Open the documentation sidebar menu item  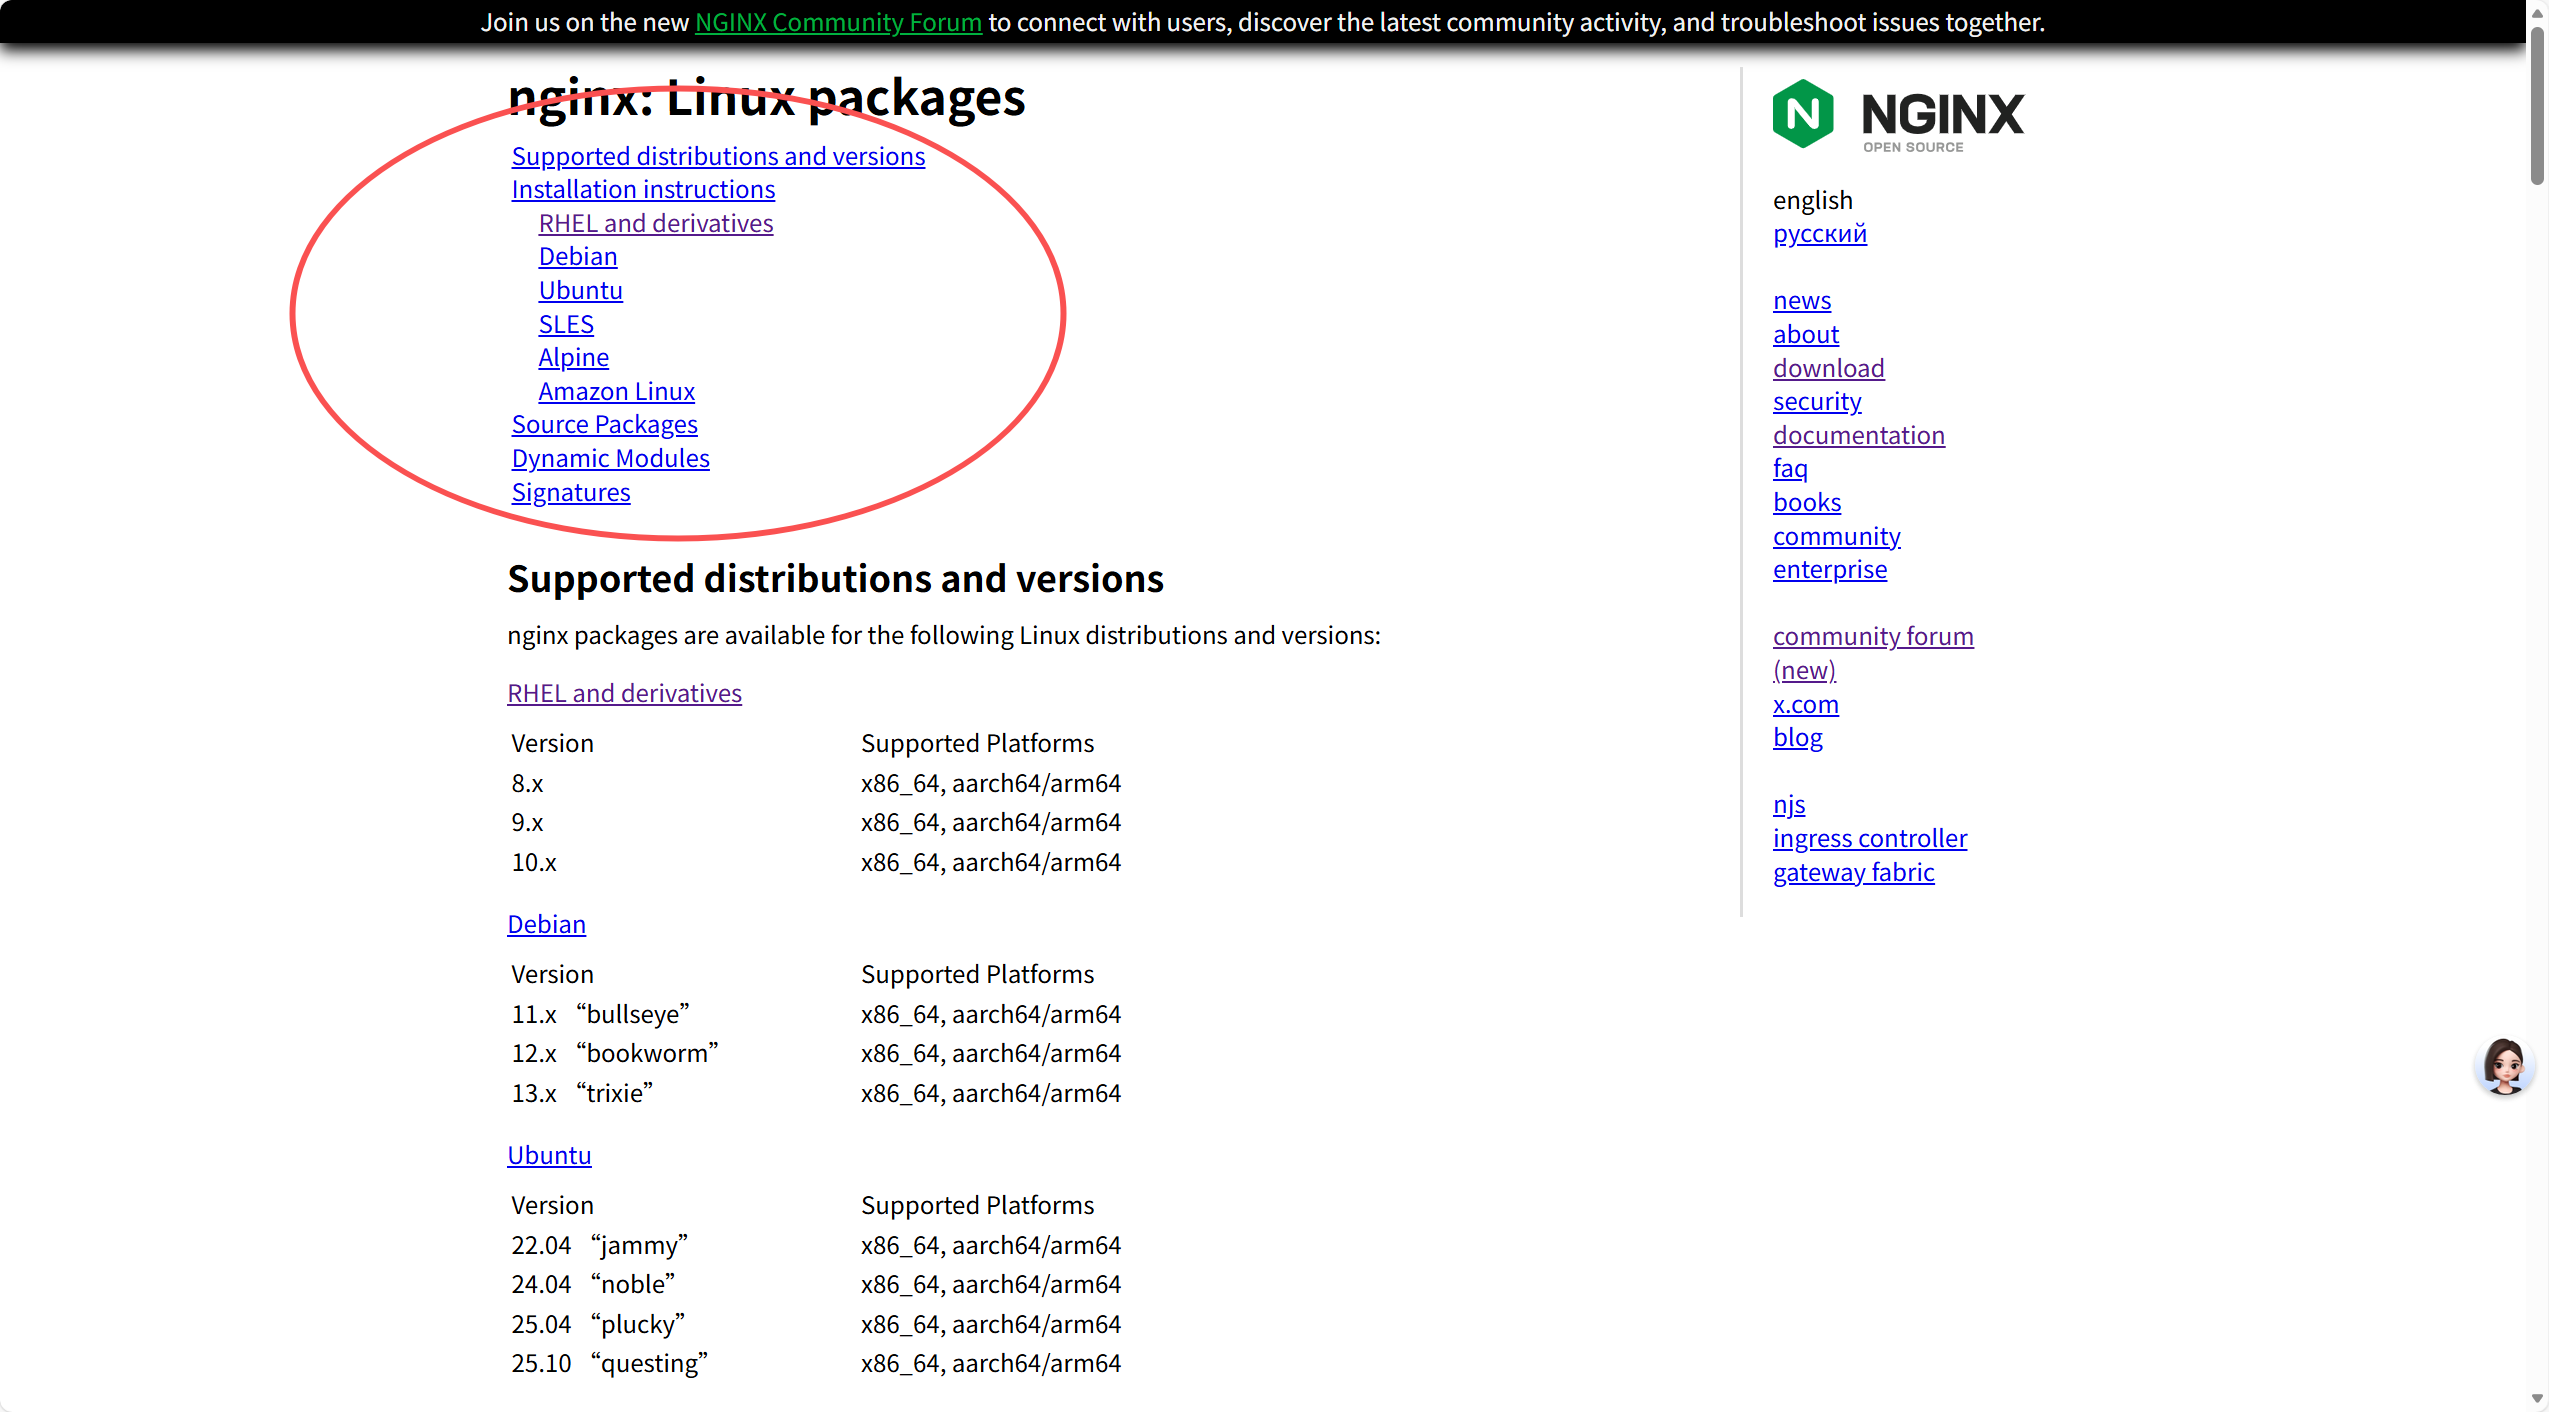pyautogui.click(x=1858, y=435)
